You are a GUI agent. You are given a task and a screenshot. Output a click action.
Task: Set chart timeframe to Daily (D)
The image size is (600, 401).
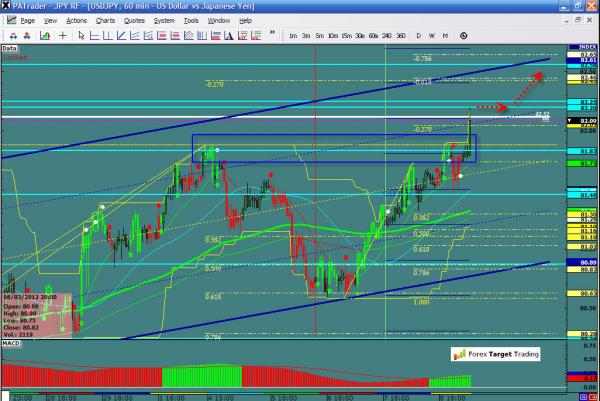coord(417,36)
